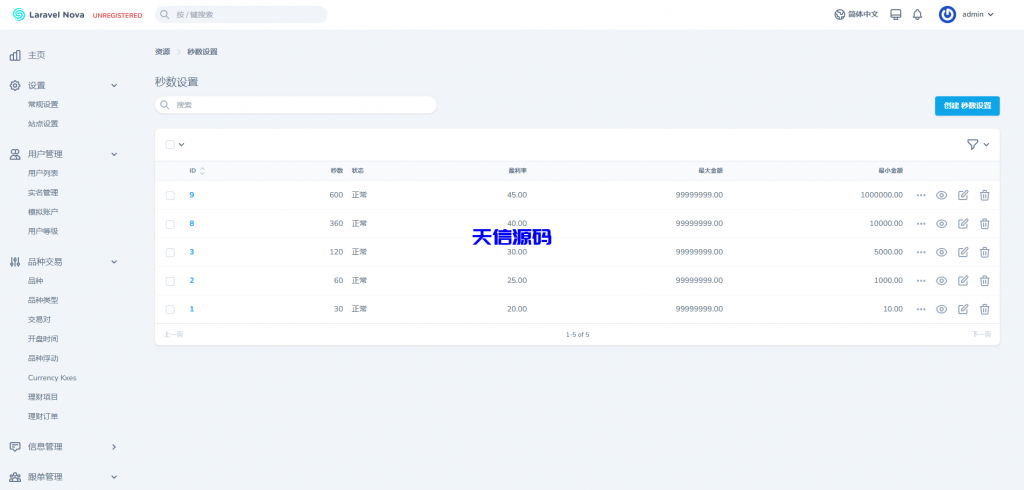
Task: Collapse the 用户管理 sidebar section
Action: coord(114,154)
